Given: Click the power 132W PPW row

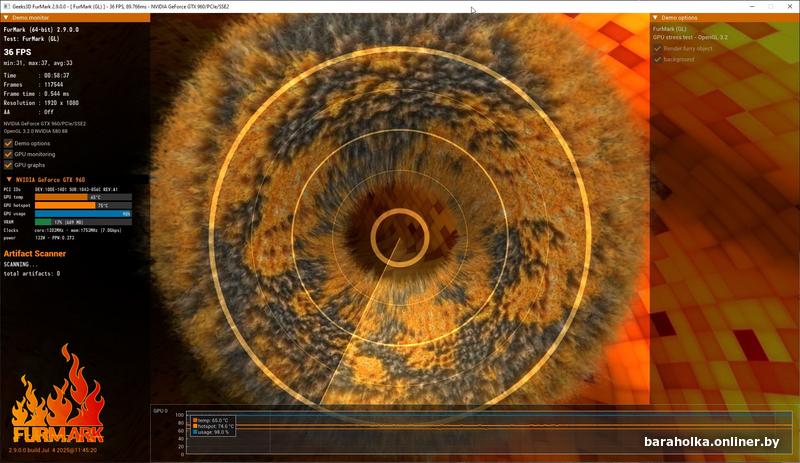Looking at the screenshot, I should click(x=39, y=238).
